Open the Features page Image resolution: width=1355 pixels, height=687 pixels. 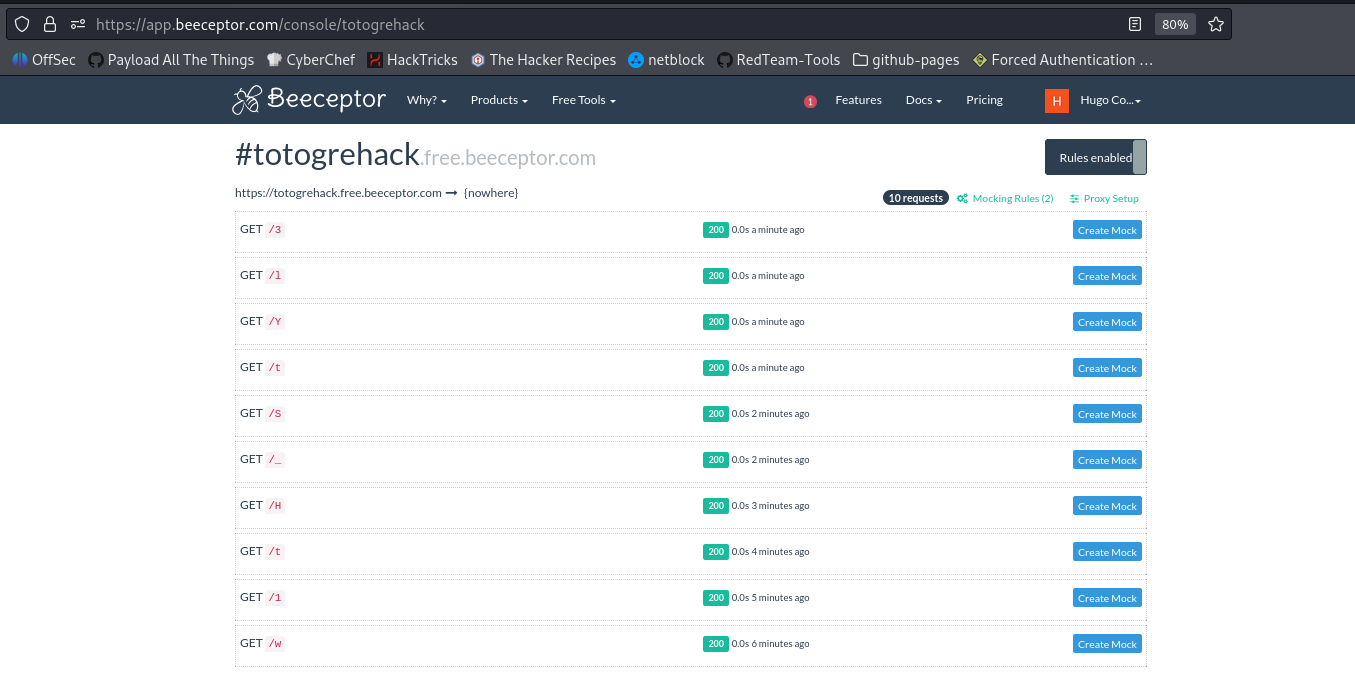[858, 100]
